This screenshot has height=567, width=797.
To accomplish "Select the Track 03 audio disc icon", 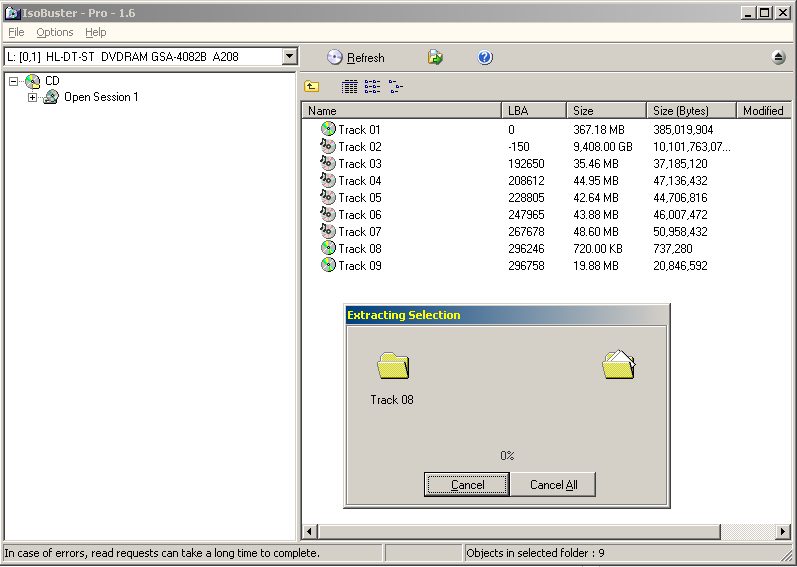I will (328, 163).
